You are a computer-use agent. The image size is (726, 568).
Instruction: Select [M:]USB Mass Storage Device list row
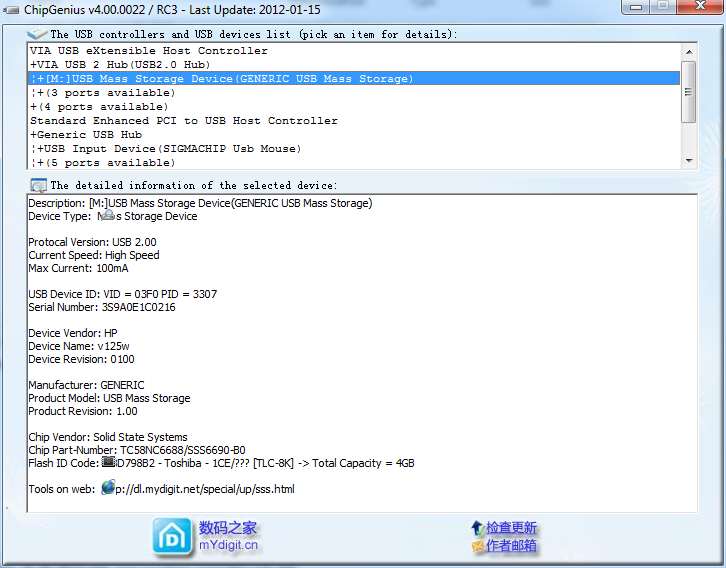[x=354, y=79]
